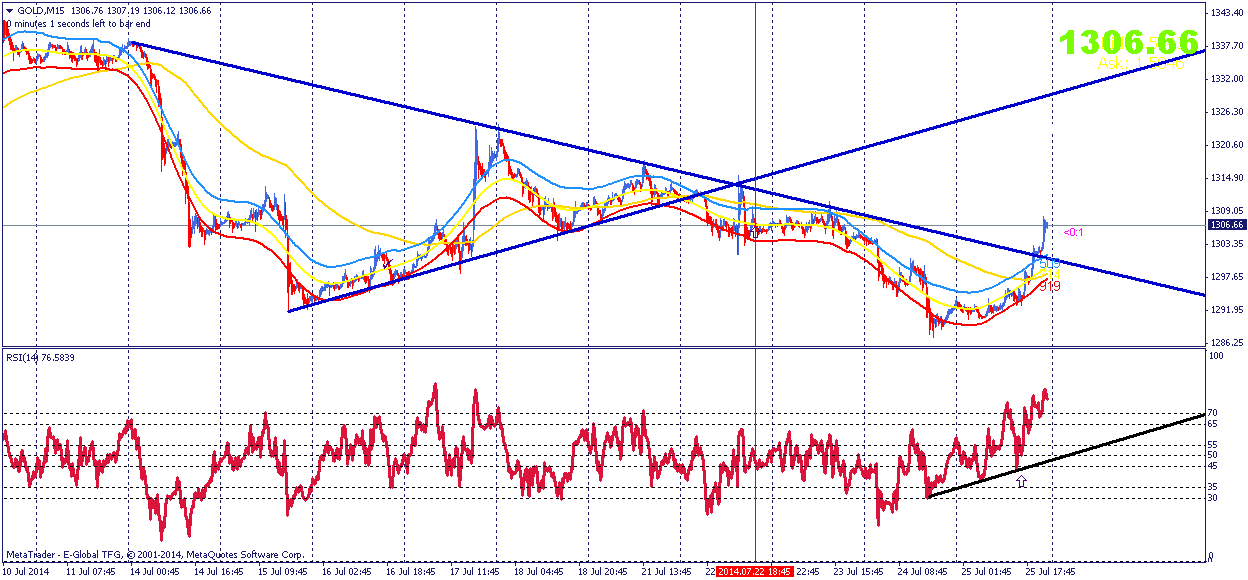Click the RSI level 50 scale label
This screenshot has height=580, width=1248.
(1214, 455)
